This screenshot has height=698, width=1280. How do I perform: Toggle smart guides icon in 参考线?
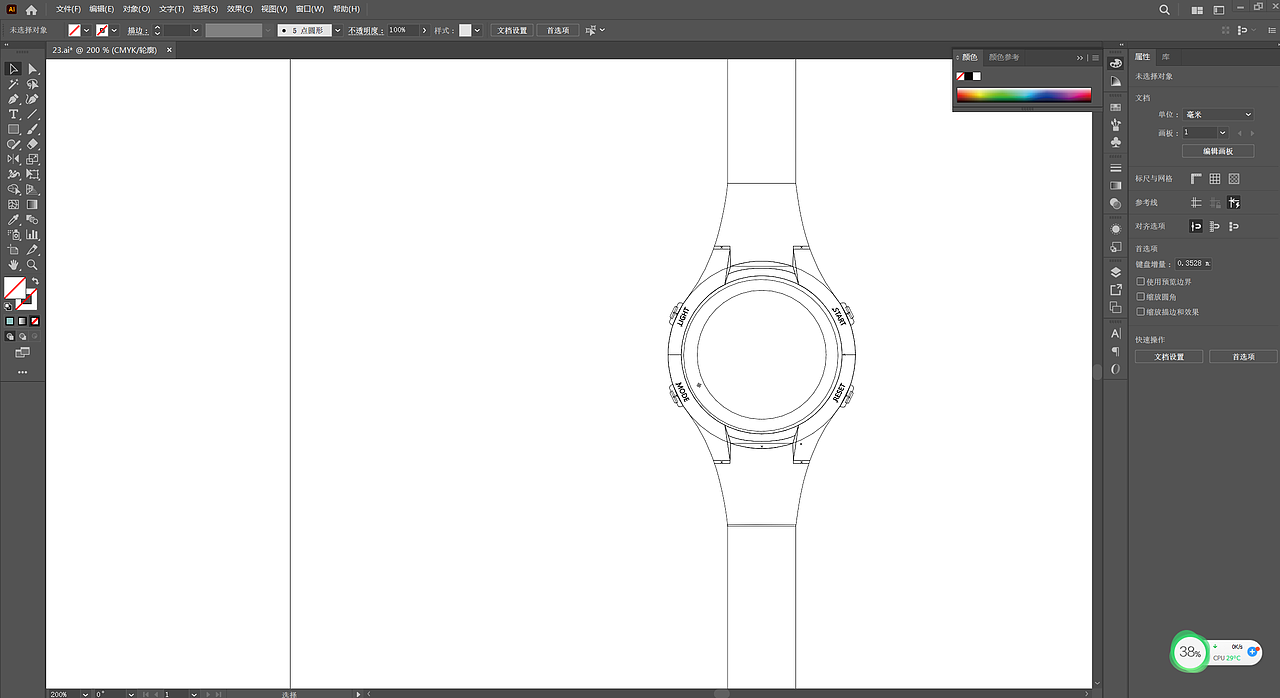(1234, 203)
